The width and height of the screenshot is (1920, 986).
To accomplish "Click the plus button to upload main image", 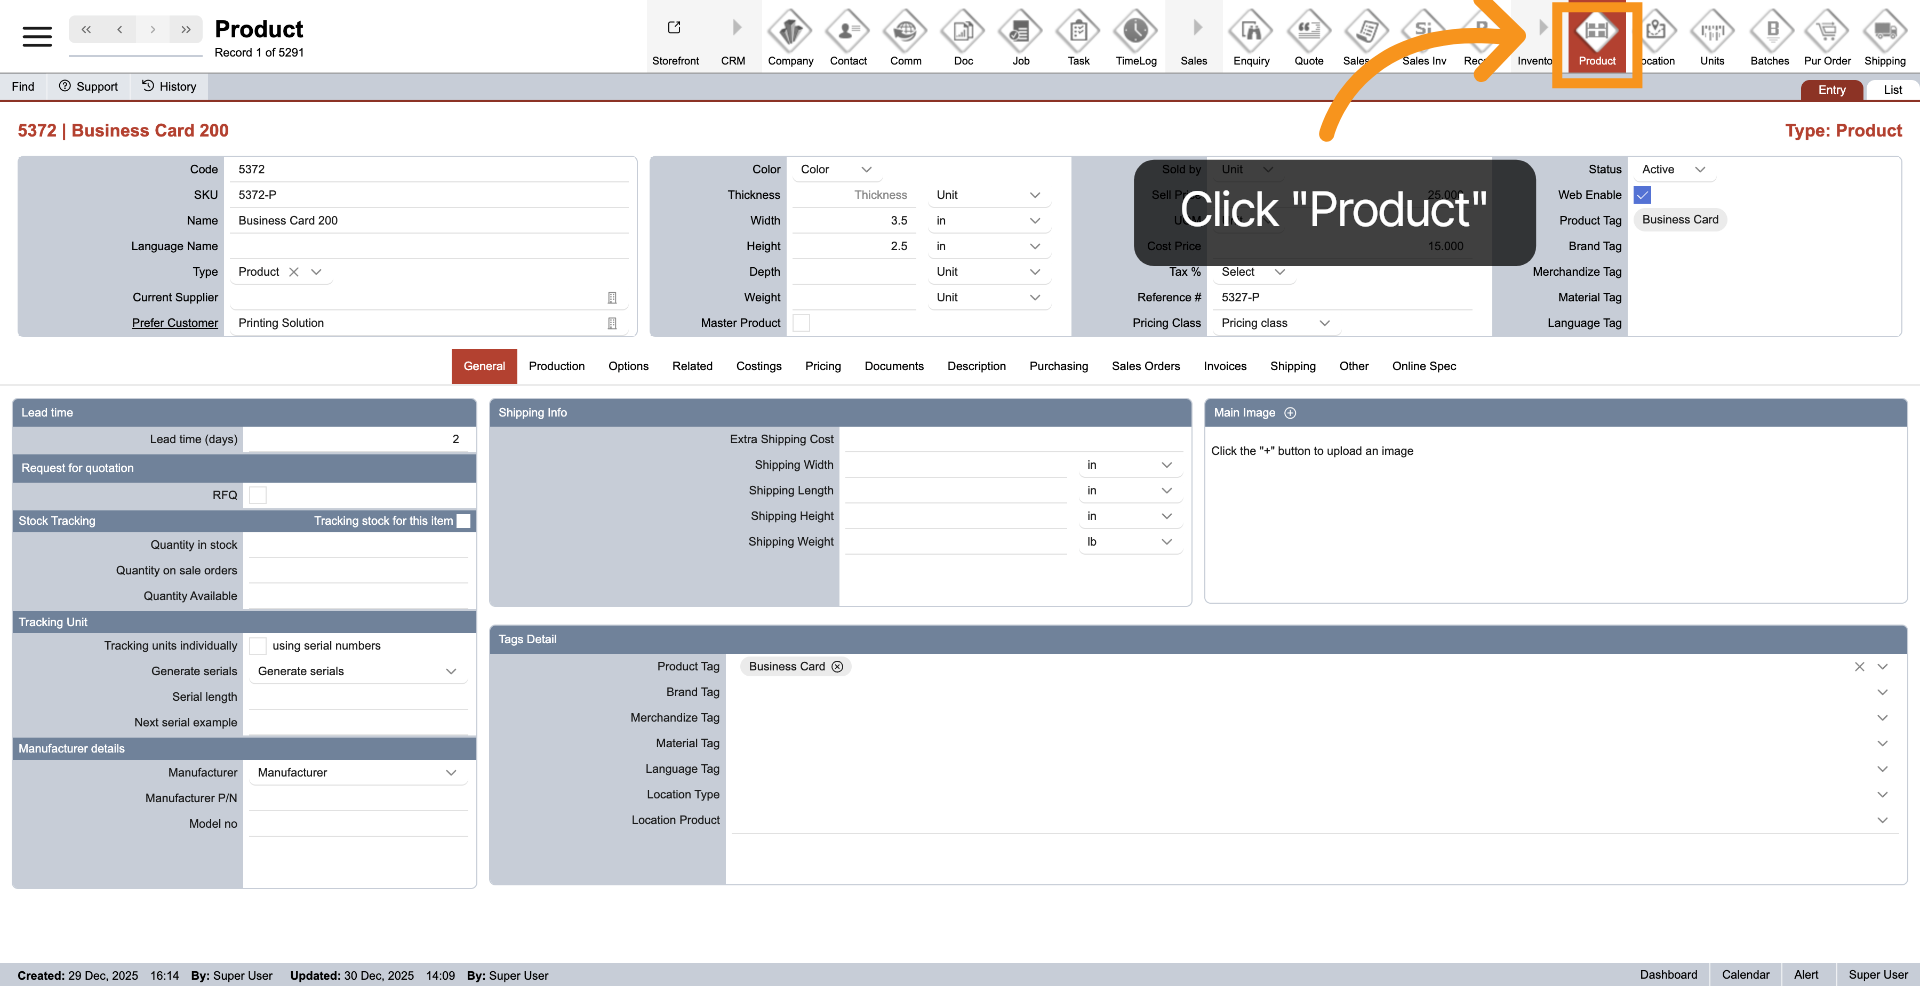I will click(1290, 412).
